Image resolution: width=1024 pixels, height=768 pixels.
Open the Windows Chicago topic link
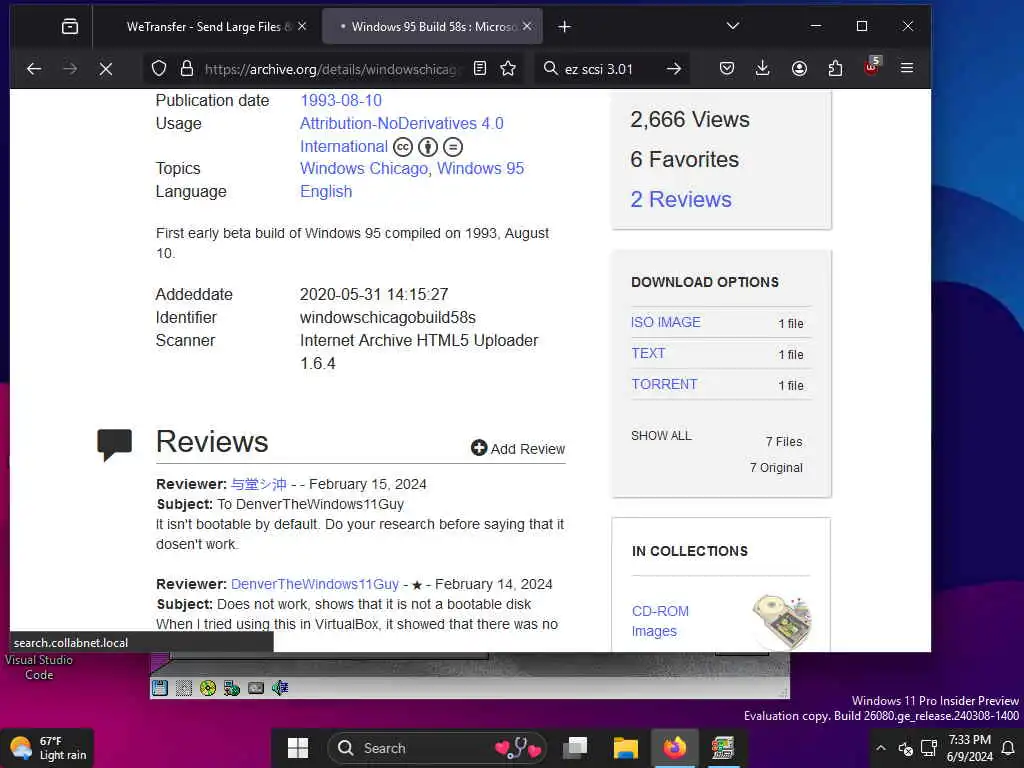point(364,168)
